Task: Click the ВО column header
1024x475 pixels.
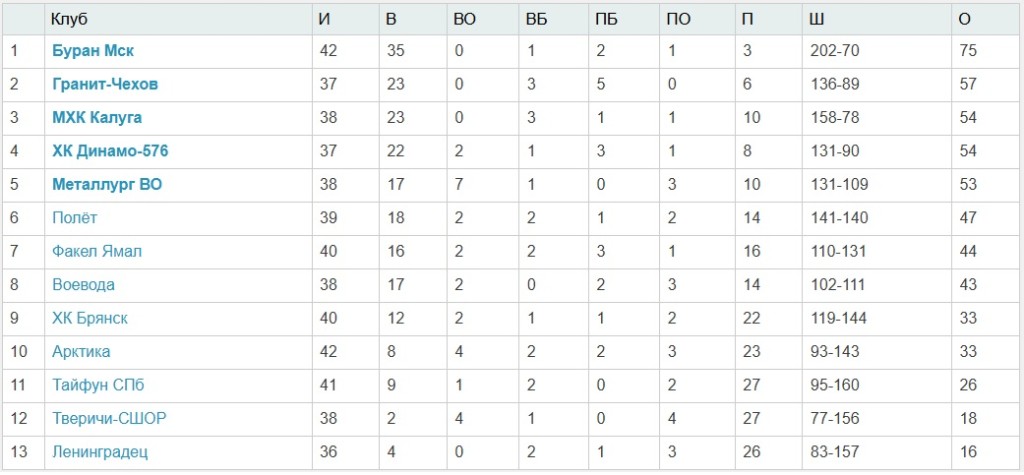Action: point(464,18)
